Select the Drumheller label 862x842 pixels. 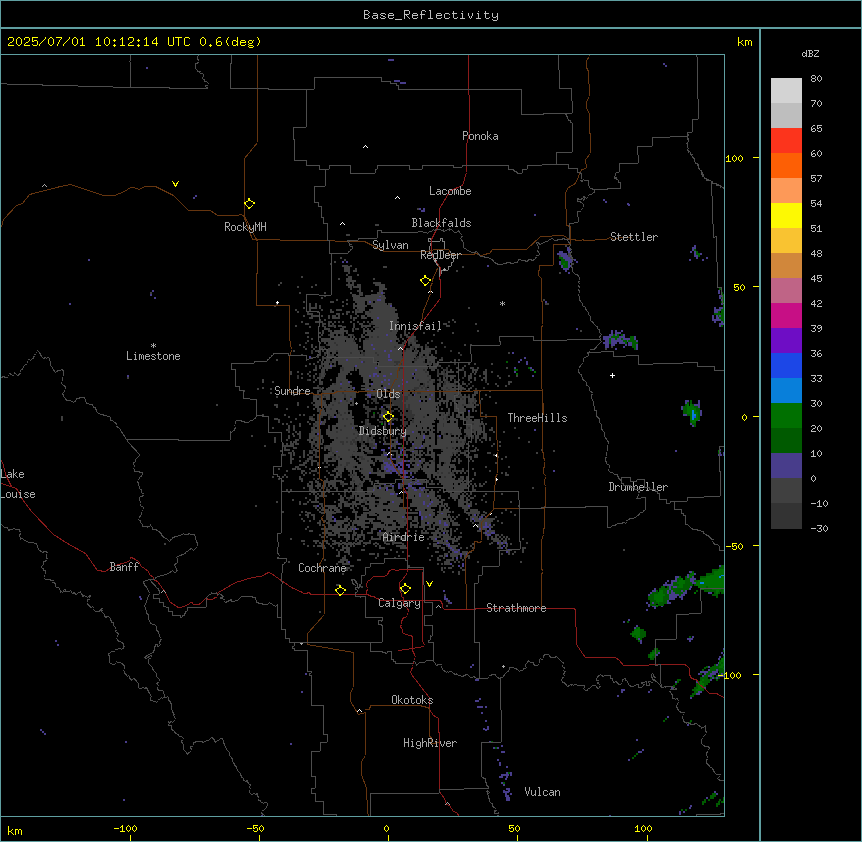[x=638, y=487]
